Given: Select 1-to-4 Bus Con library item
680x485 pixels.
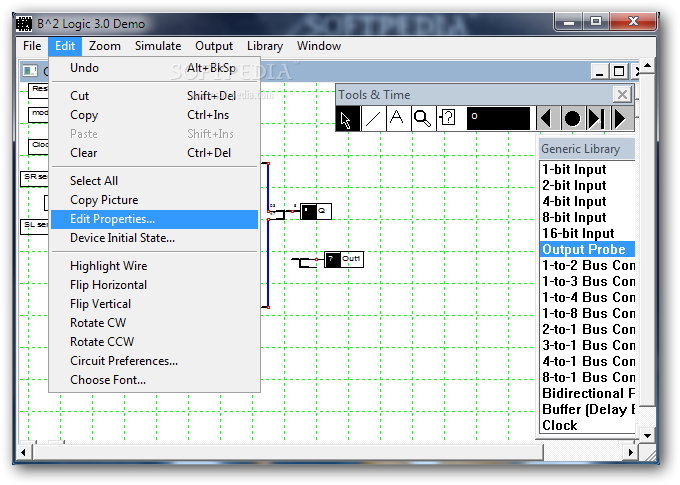Looking at the screenshot, I should 588,298.
